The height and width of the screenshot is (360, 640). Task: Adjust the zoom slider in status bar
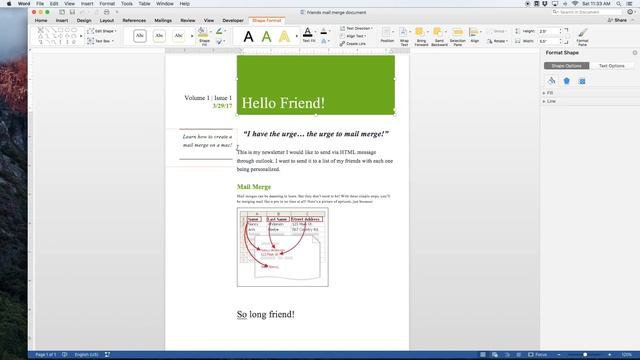[x=584, y=355]
